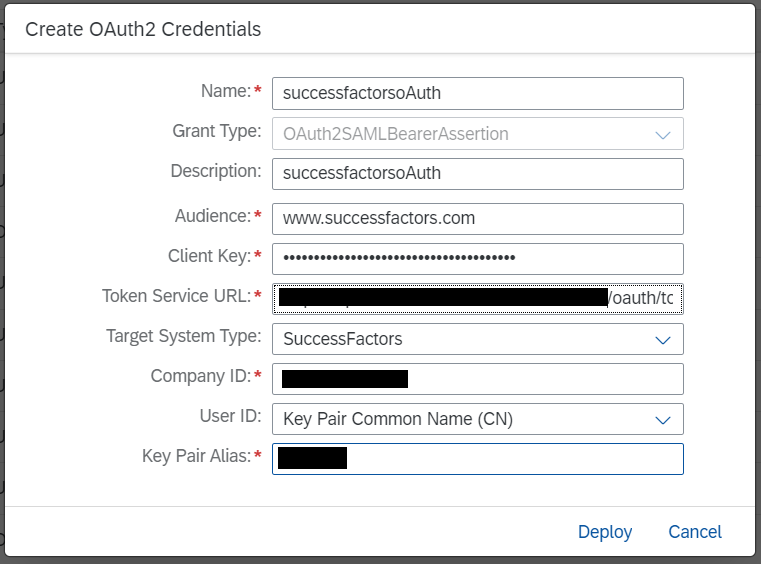
Task: Click the "Company ID:" label text
Action: pyautogui.click(x=201, y=376)
